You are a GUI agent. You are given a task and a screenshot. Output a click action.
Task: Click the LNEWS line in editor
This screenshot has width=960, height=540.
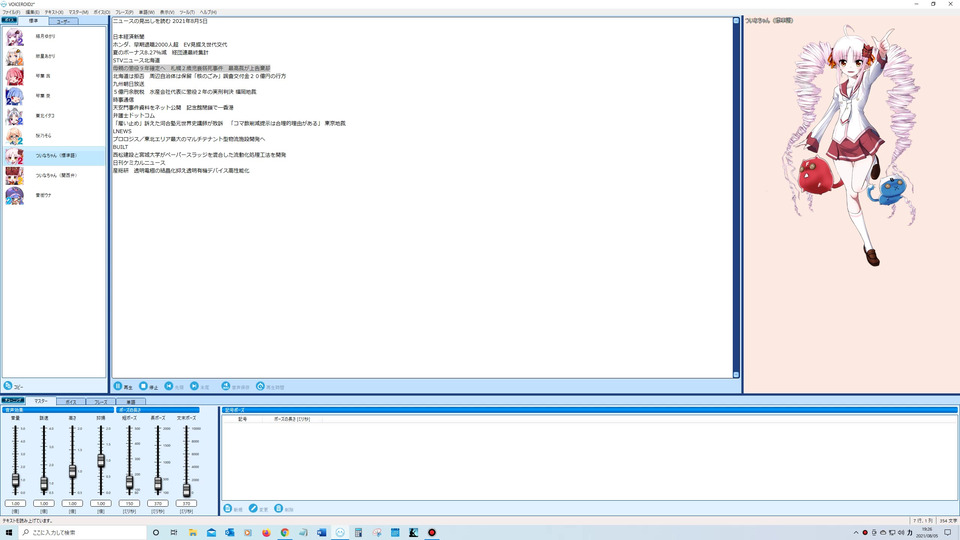point(122,131)
